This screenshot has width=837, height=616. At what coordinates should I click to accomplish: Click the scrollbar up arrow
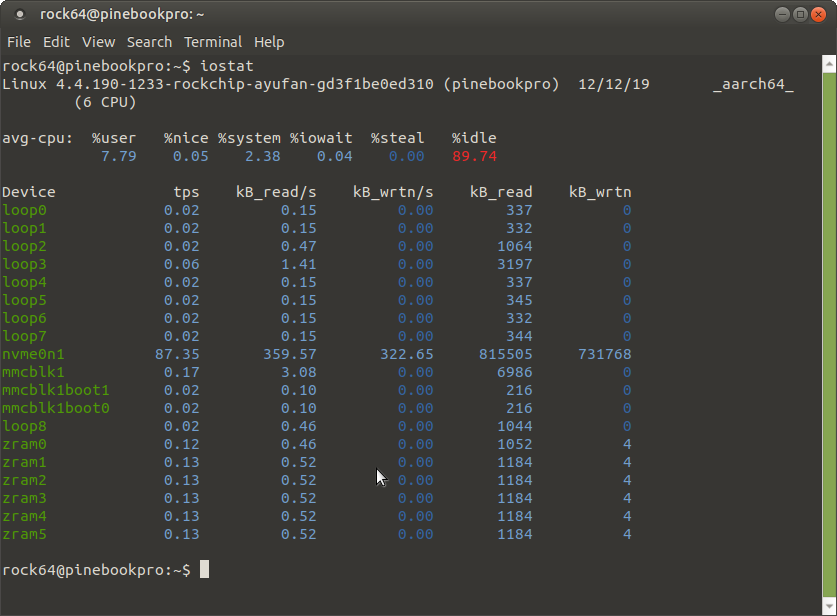coord(828,64)
